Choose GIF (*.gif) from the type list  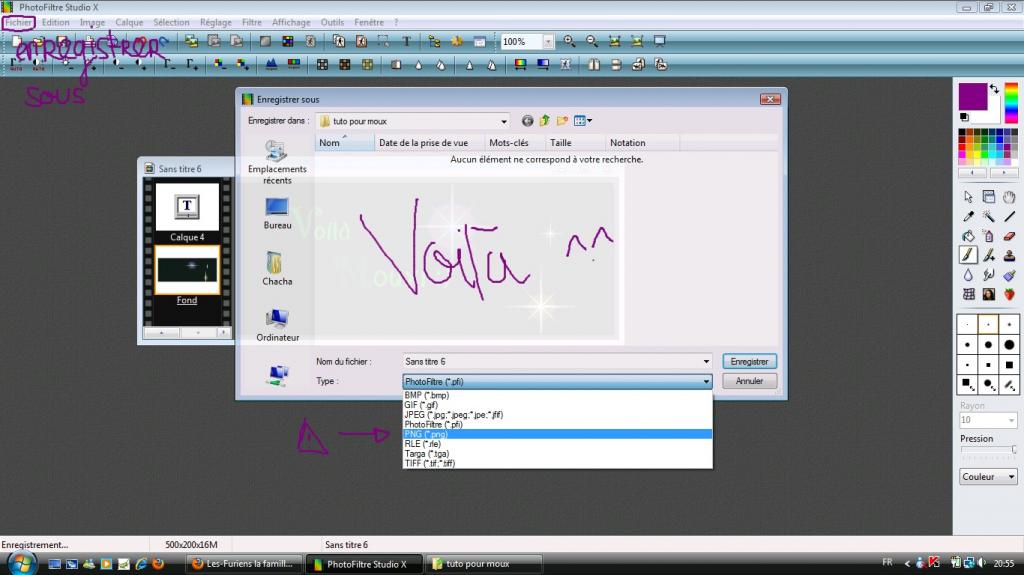[557, 405]
